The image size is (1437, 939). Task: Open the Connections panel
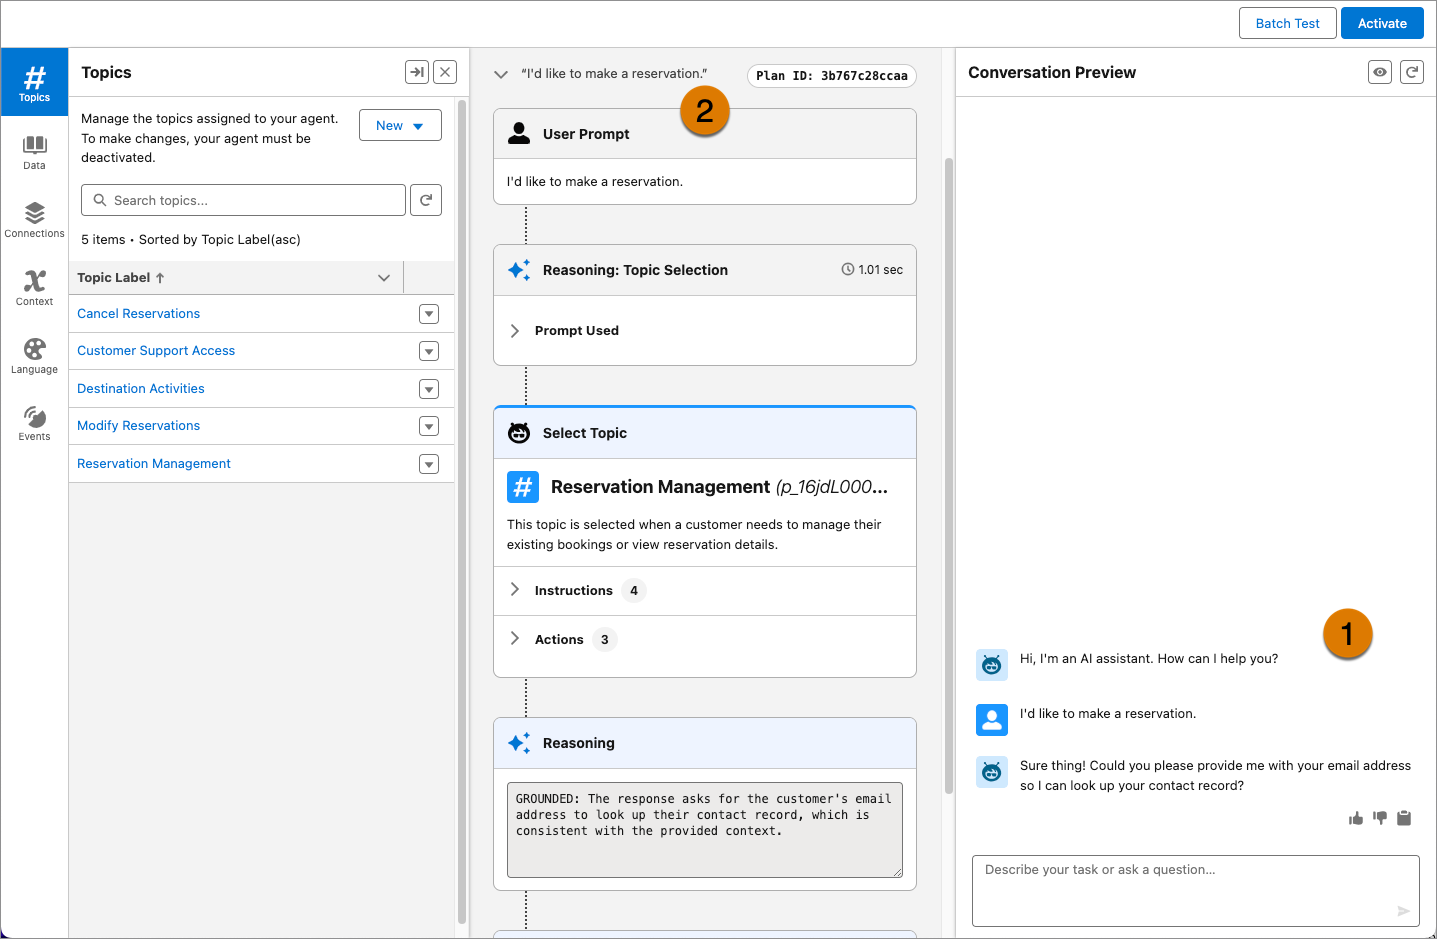click(34, 218)
